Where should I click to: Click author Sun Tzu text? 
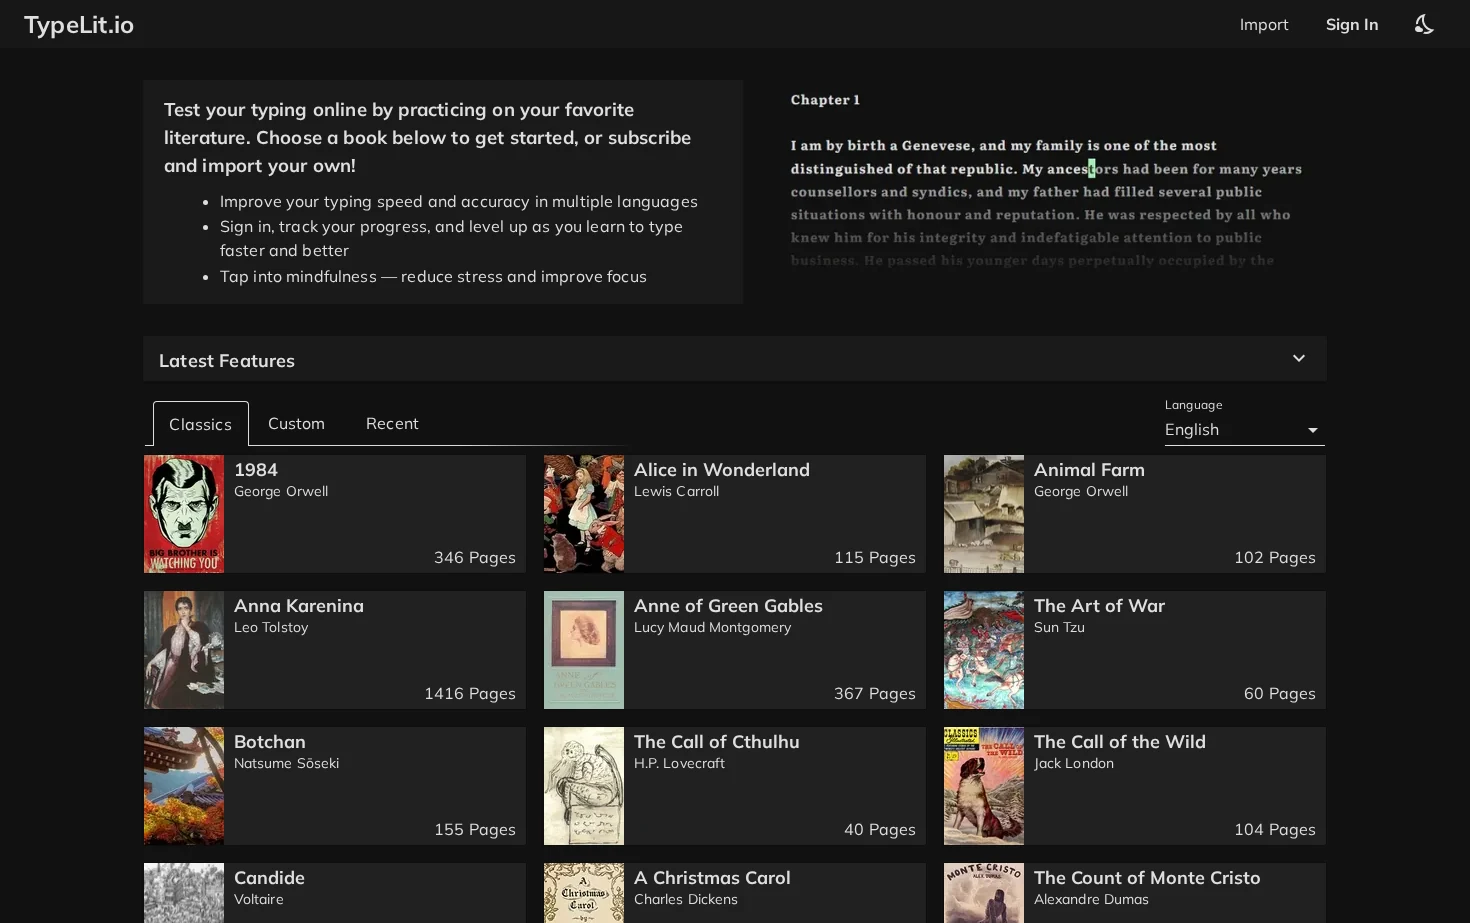click(x=1059, y=627)
